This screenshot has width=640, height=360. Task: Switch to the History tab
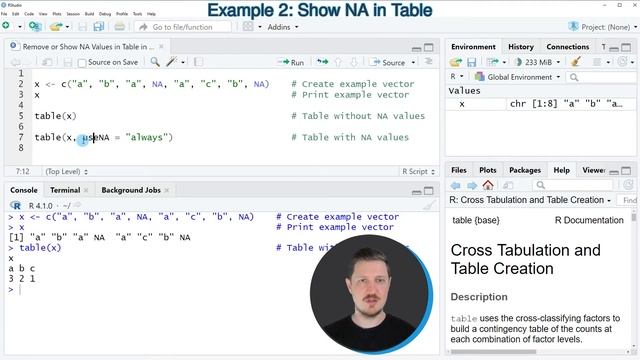click(x=520, y=47)
